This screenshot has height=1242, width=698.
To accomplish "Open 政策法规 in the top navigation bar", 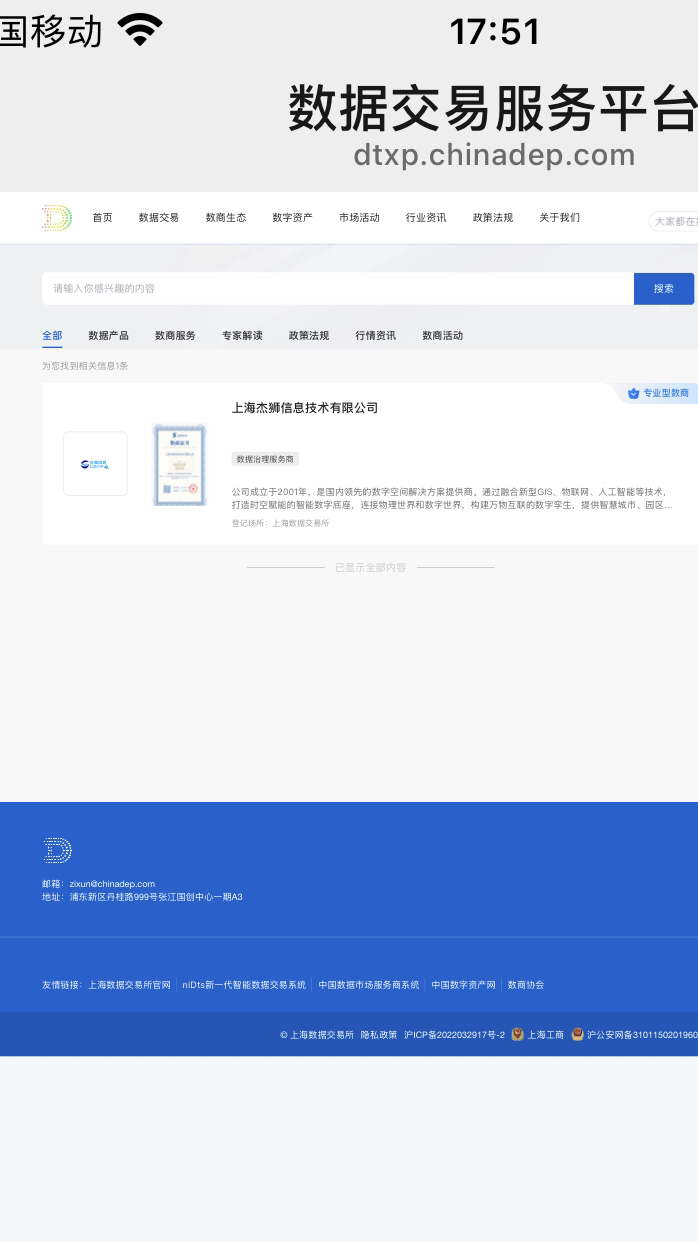I will (493, 218).
